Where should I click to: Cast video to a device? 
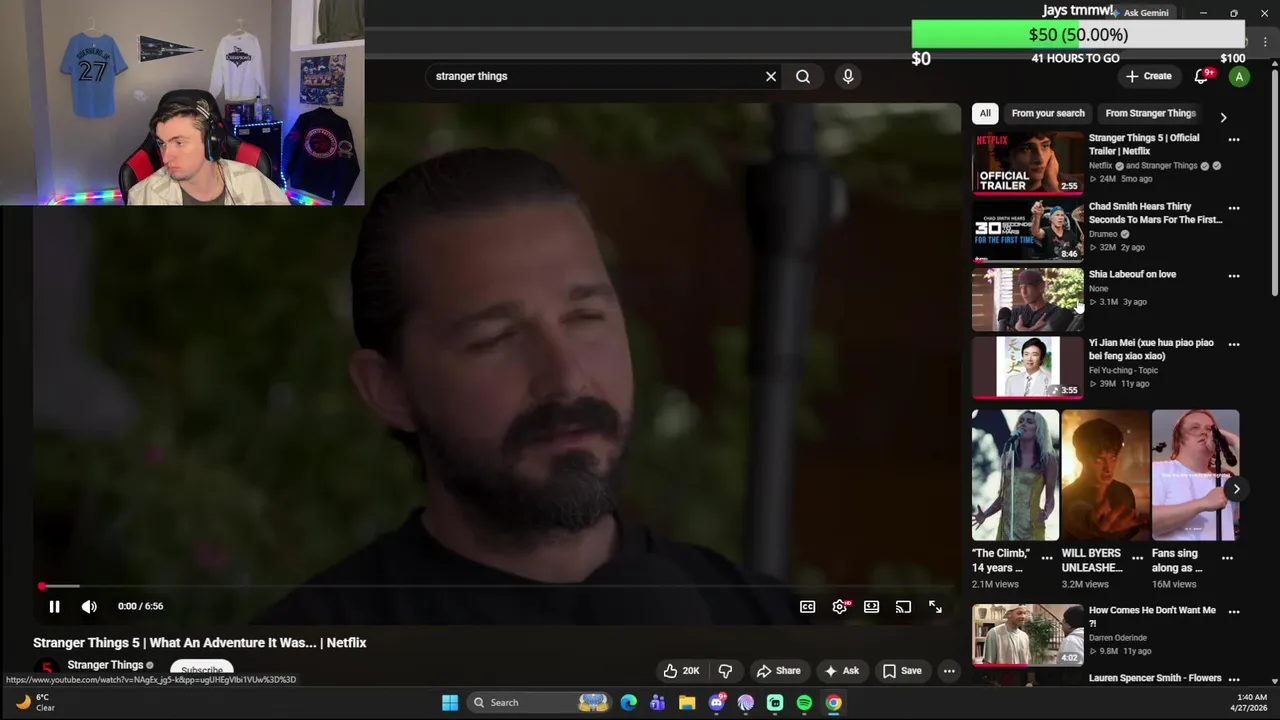[903, 607]
